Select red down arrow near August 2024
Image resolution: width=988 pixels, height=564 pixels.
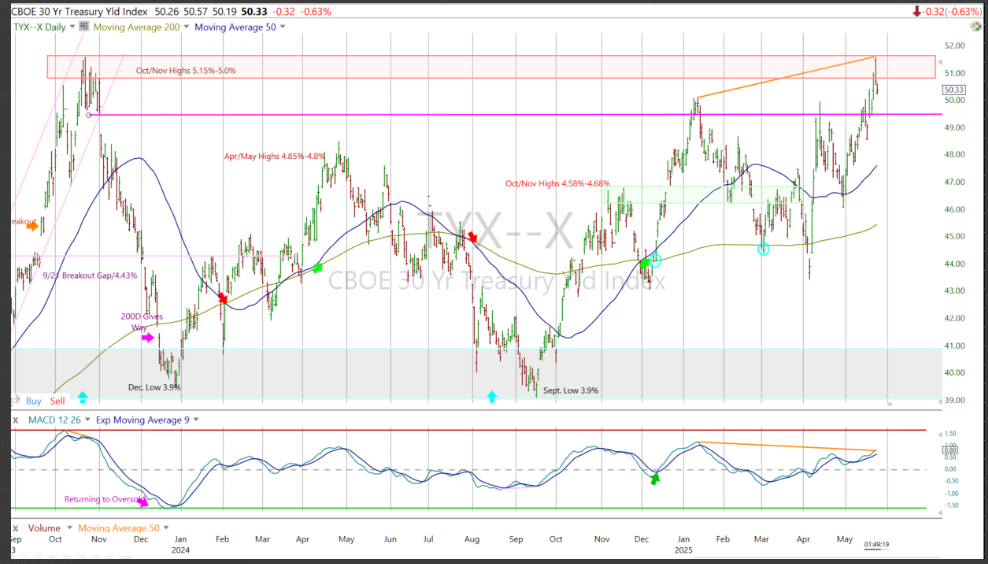coord(471,237)
